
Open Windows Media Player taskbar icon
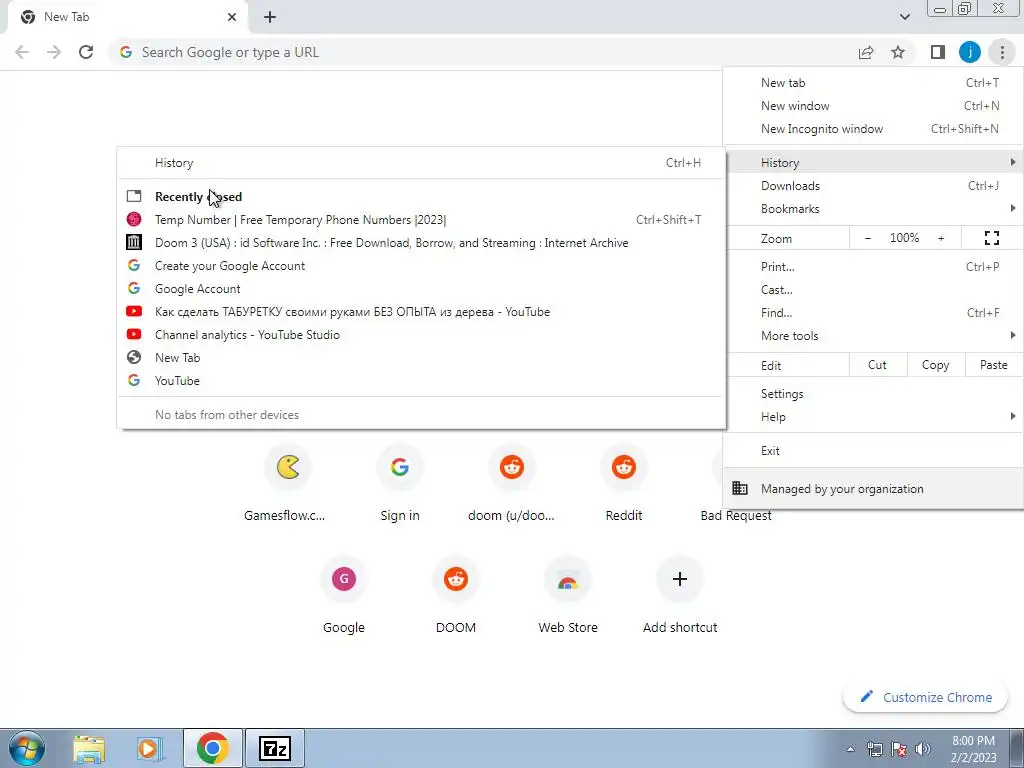tap(150, 748)
